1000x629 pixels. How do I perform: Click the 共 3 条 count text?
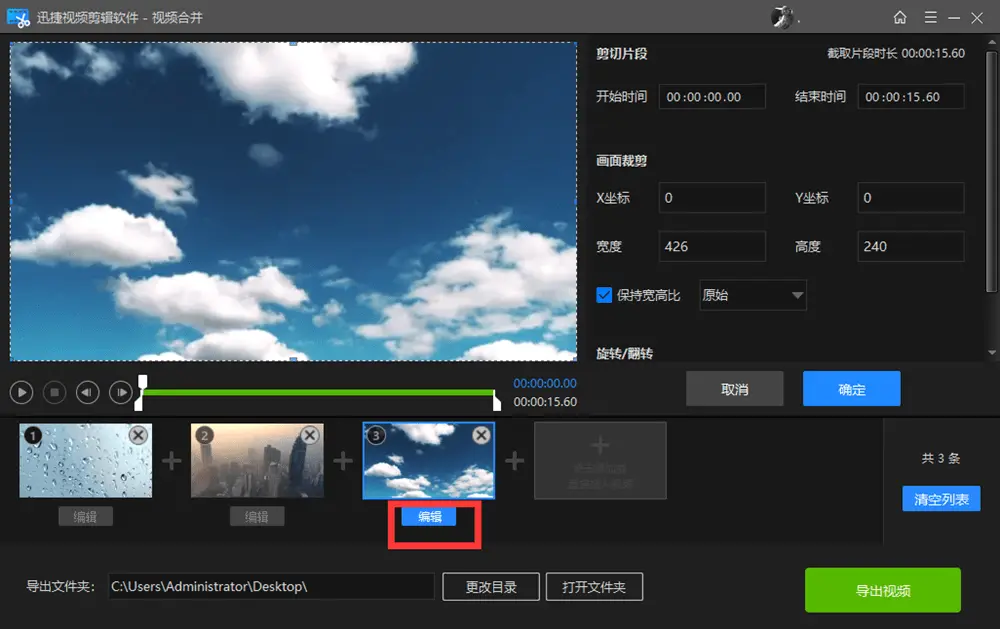coord(941,458)
